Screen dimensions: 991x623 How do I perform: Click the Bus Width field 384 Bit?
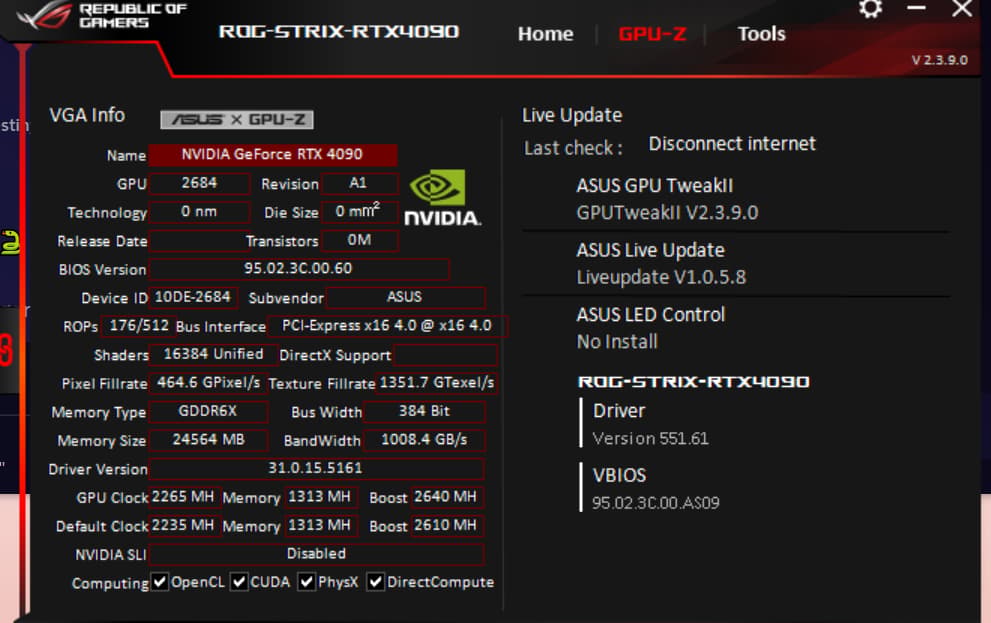point(425,411)
